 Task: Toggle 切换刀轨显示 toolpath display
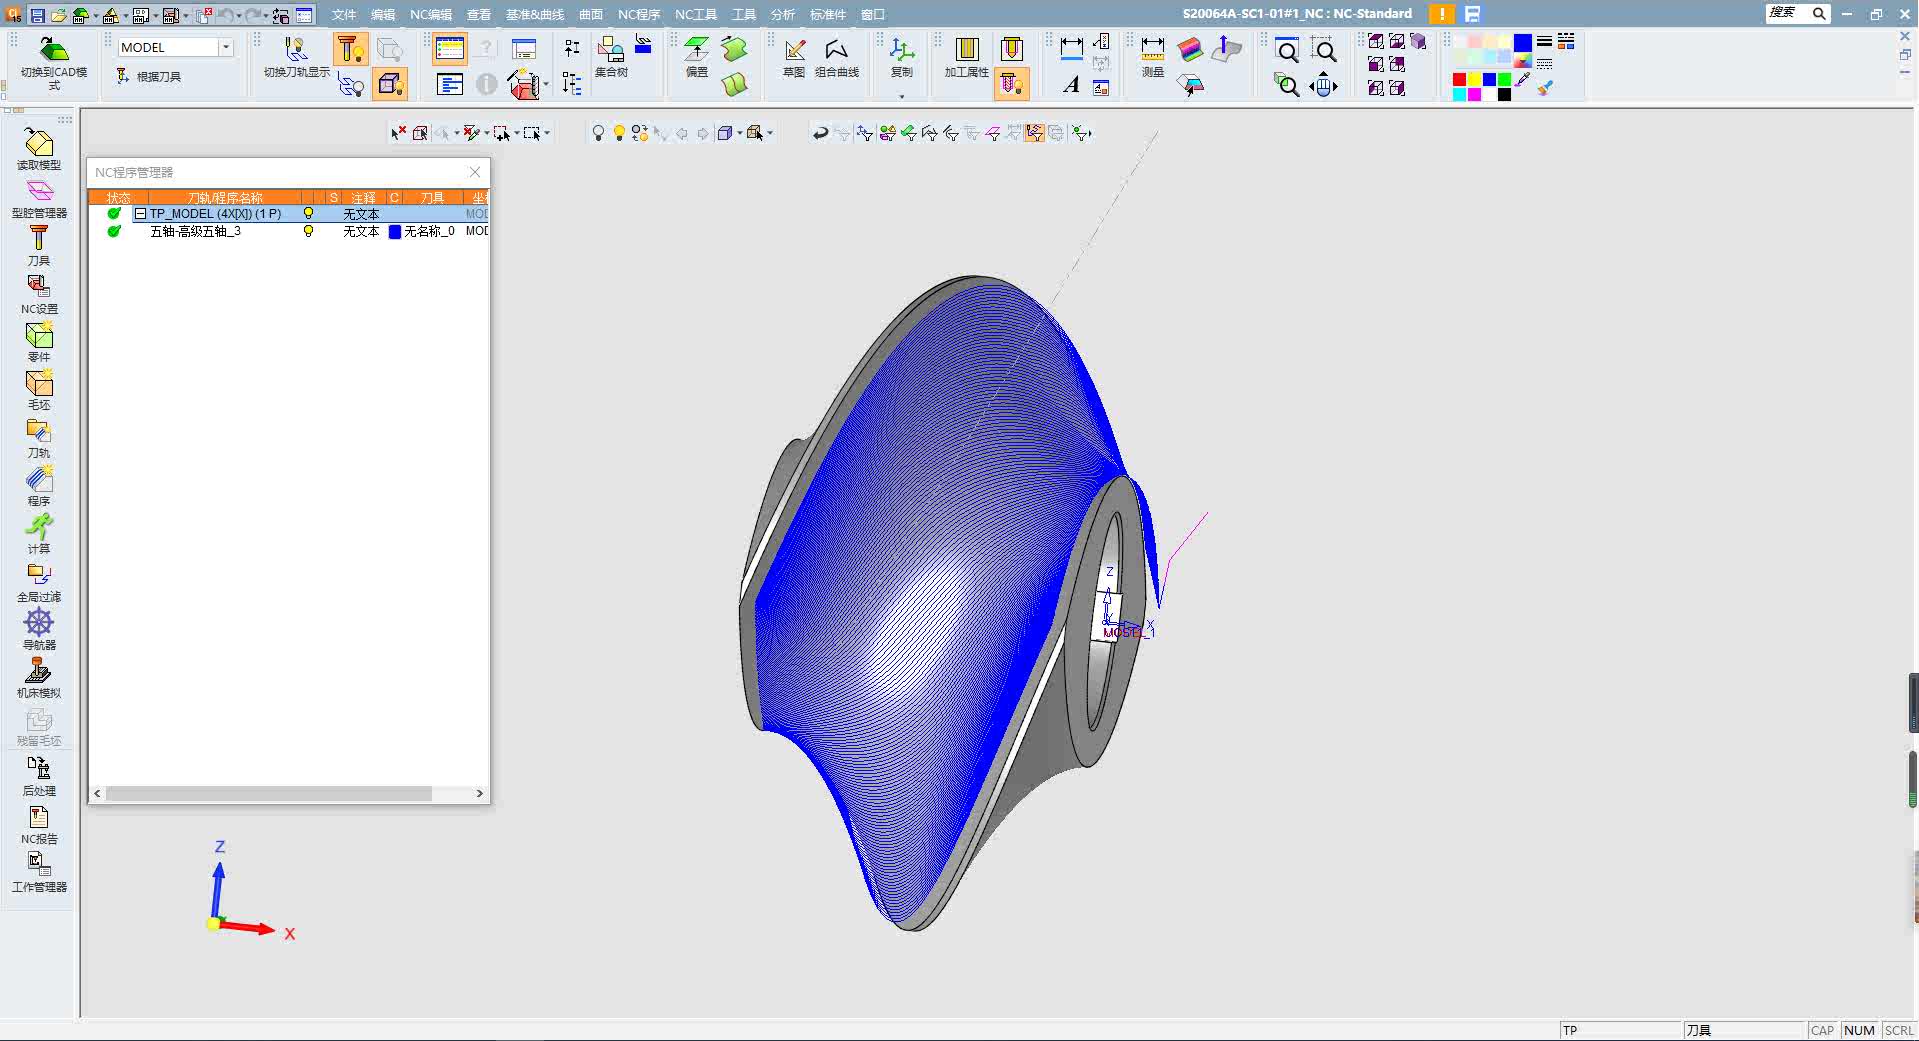click(x=297, y=57)
